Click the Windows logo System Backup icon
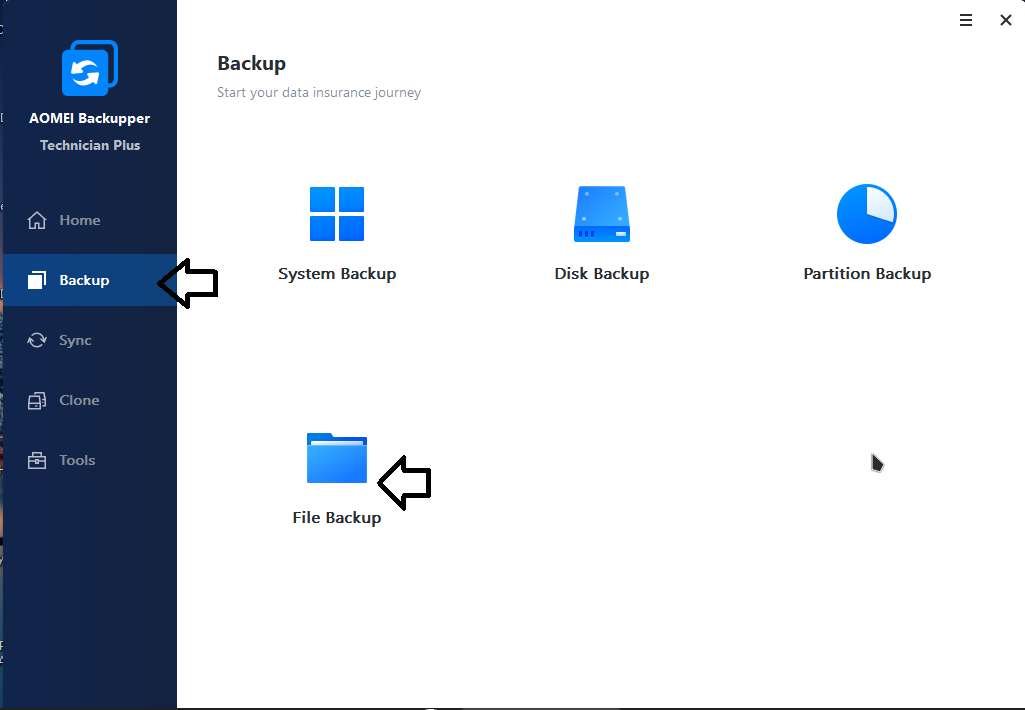1025x710 pixels. (x=337, y=214)
